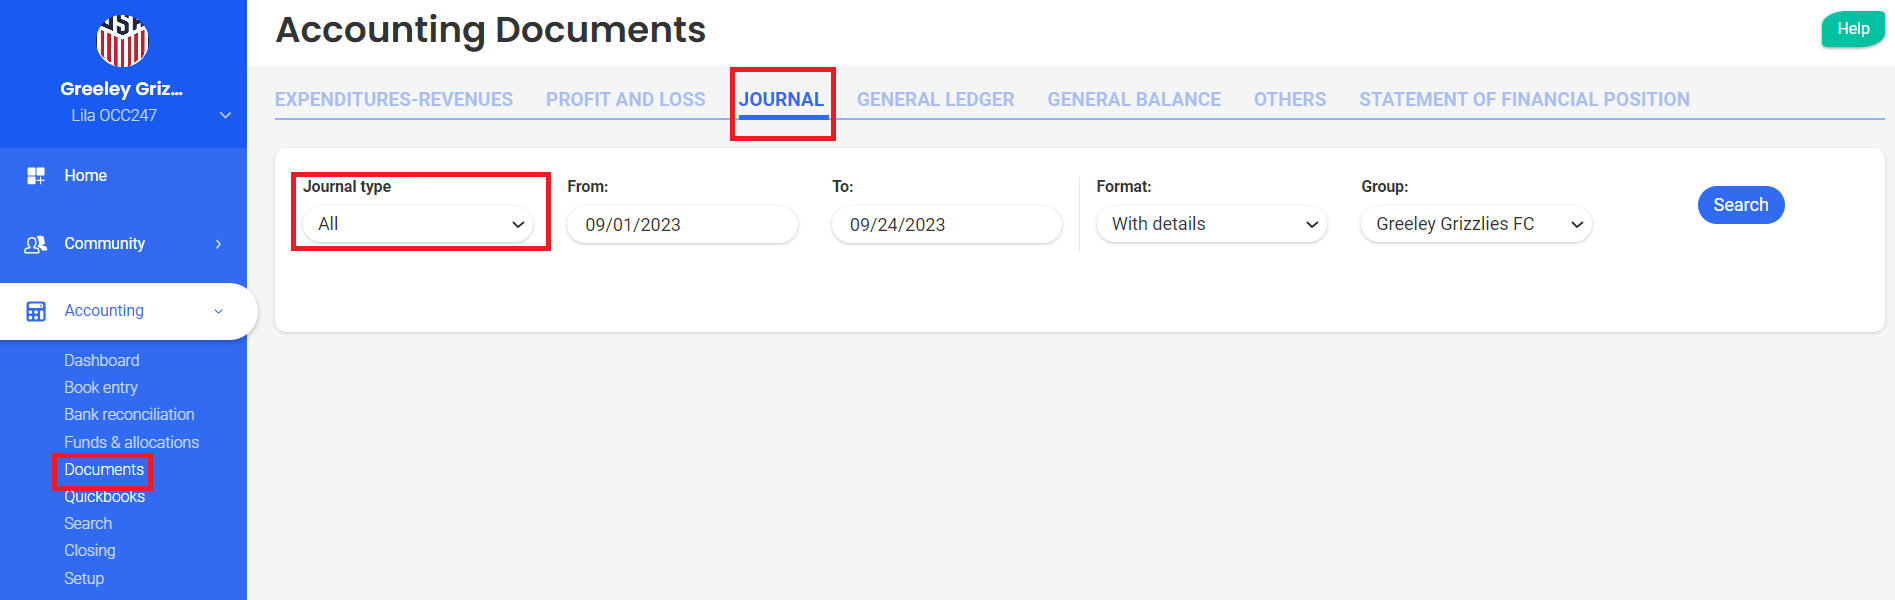Switch to the Profit and Loss tab

click(x=625, y=100)
